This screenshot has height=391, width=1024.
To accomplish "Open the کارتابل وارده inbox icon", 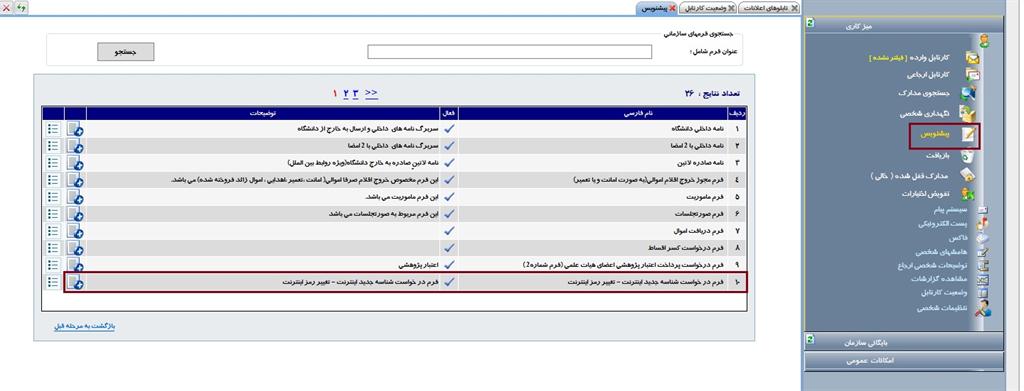I will [972, 58].
